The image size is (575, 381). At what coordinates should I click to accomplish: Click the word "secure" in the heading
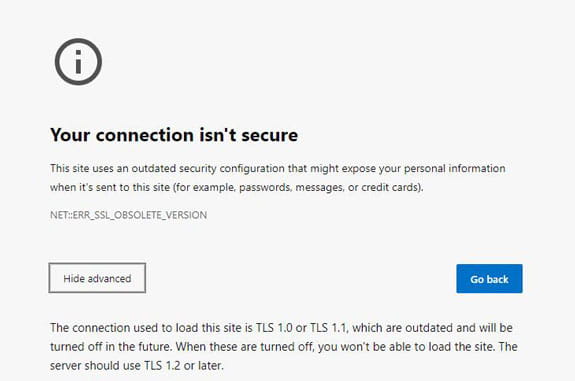pos(270,135)
